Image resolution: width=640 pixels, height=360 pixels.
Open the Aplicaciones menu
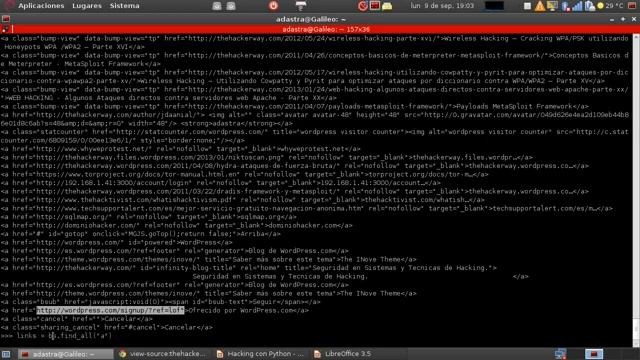tap(41, 6)
